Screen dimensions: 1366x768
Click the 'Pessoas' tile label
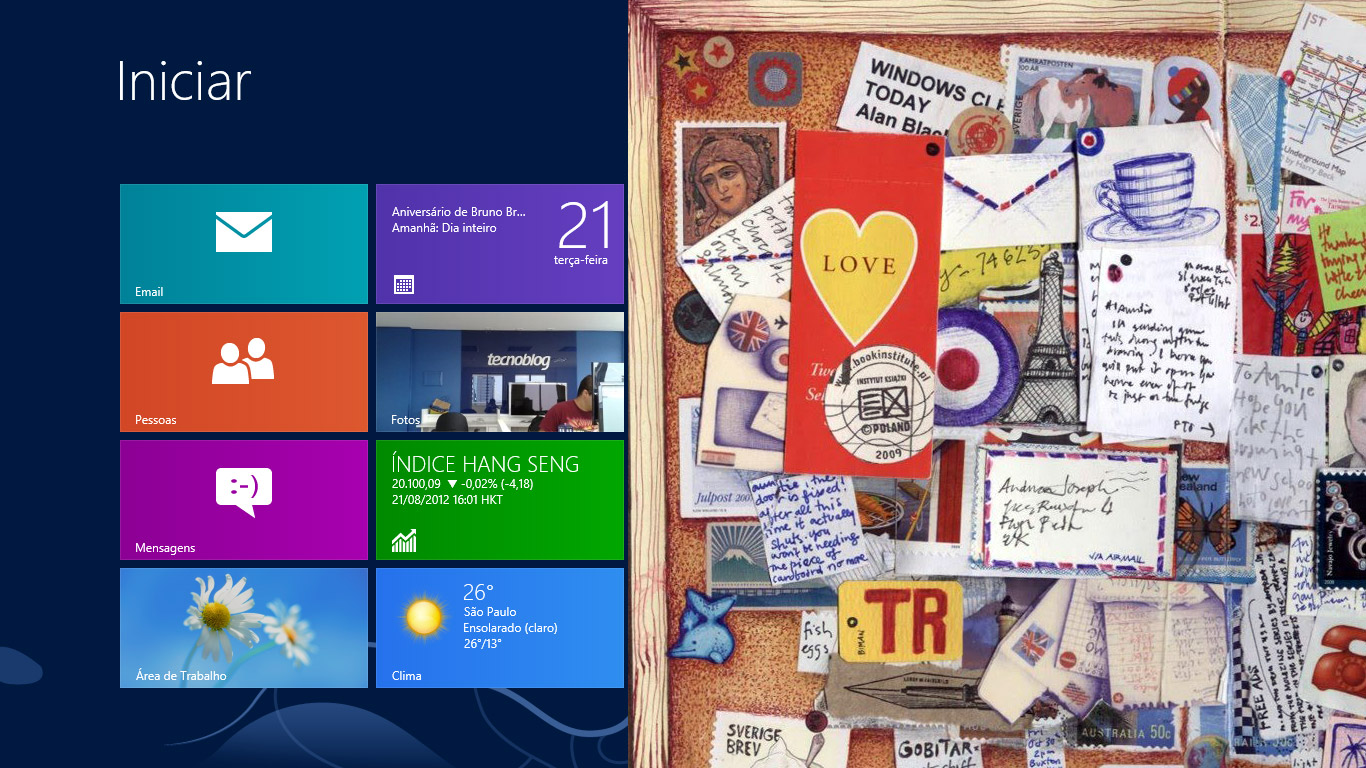156,420
